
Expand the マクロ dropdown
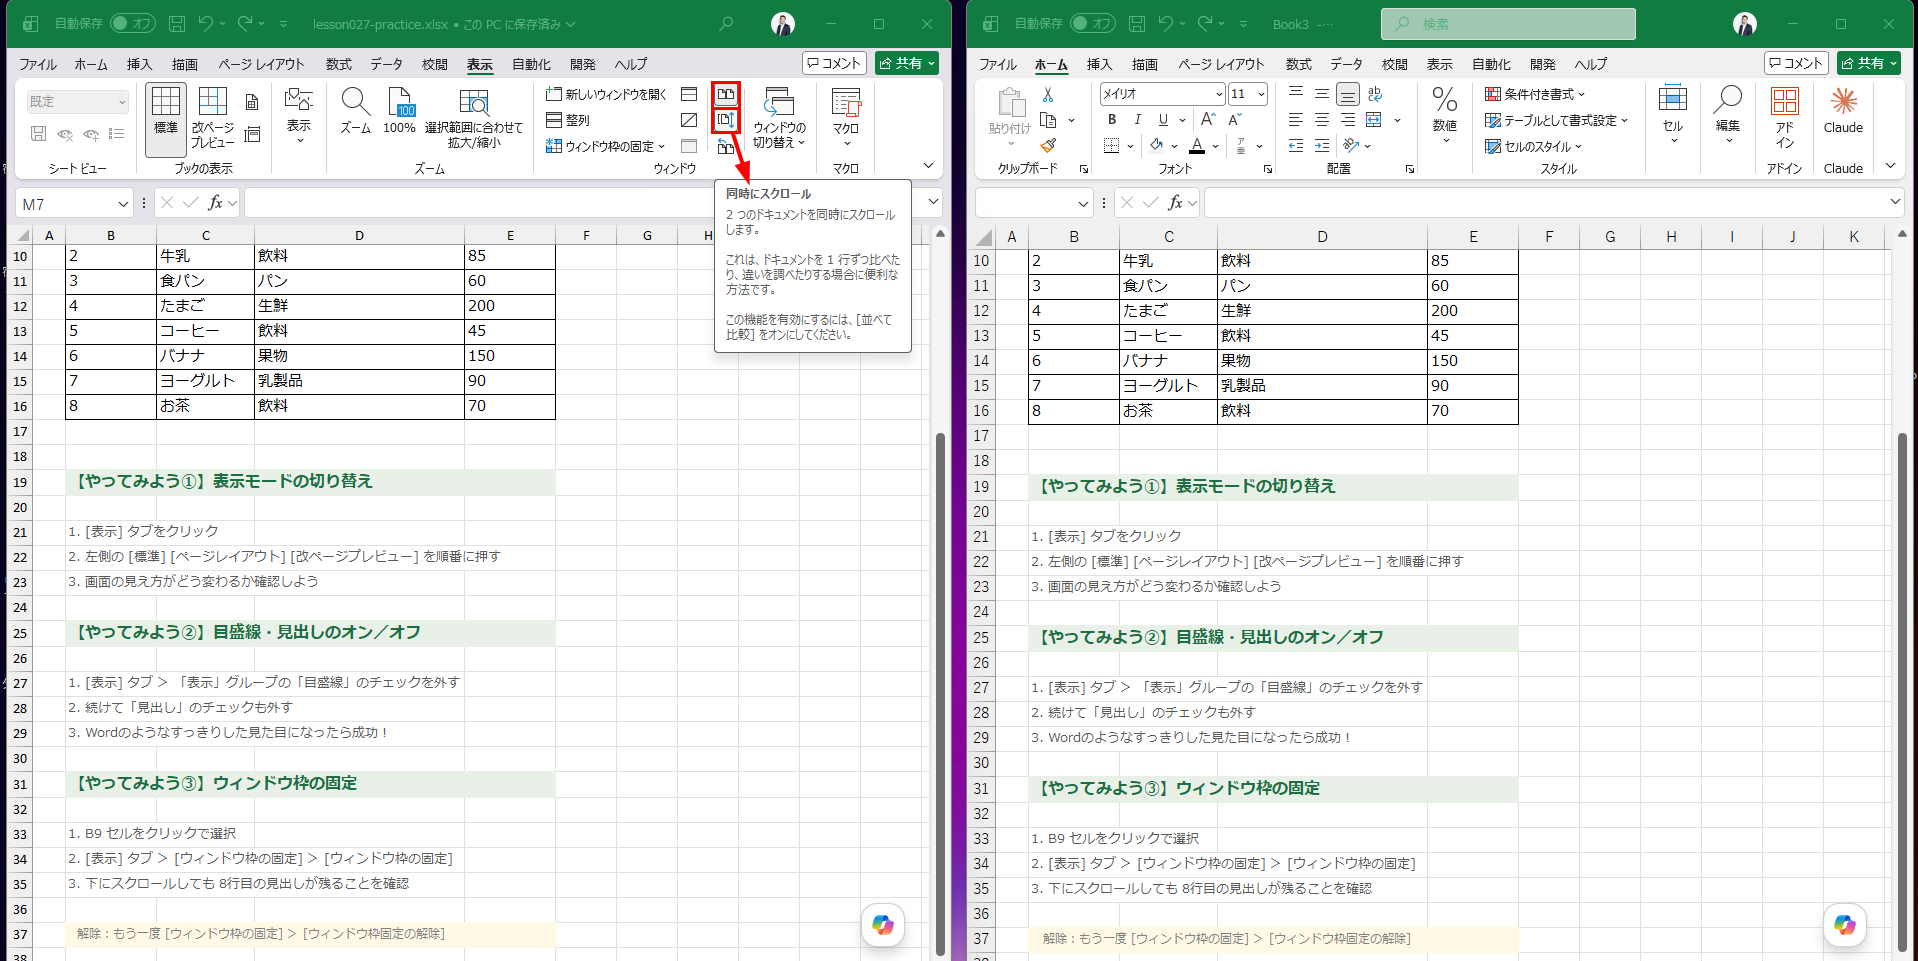click(846, 119)
